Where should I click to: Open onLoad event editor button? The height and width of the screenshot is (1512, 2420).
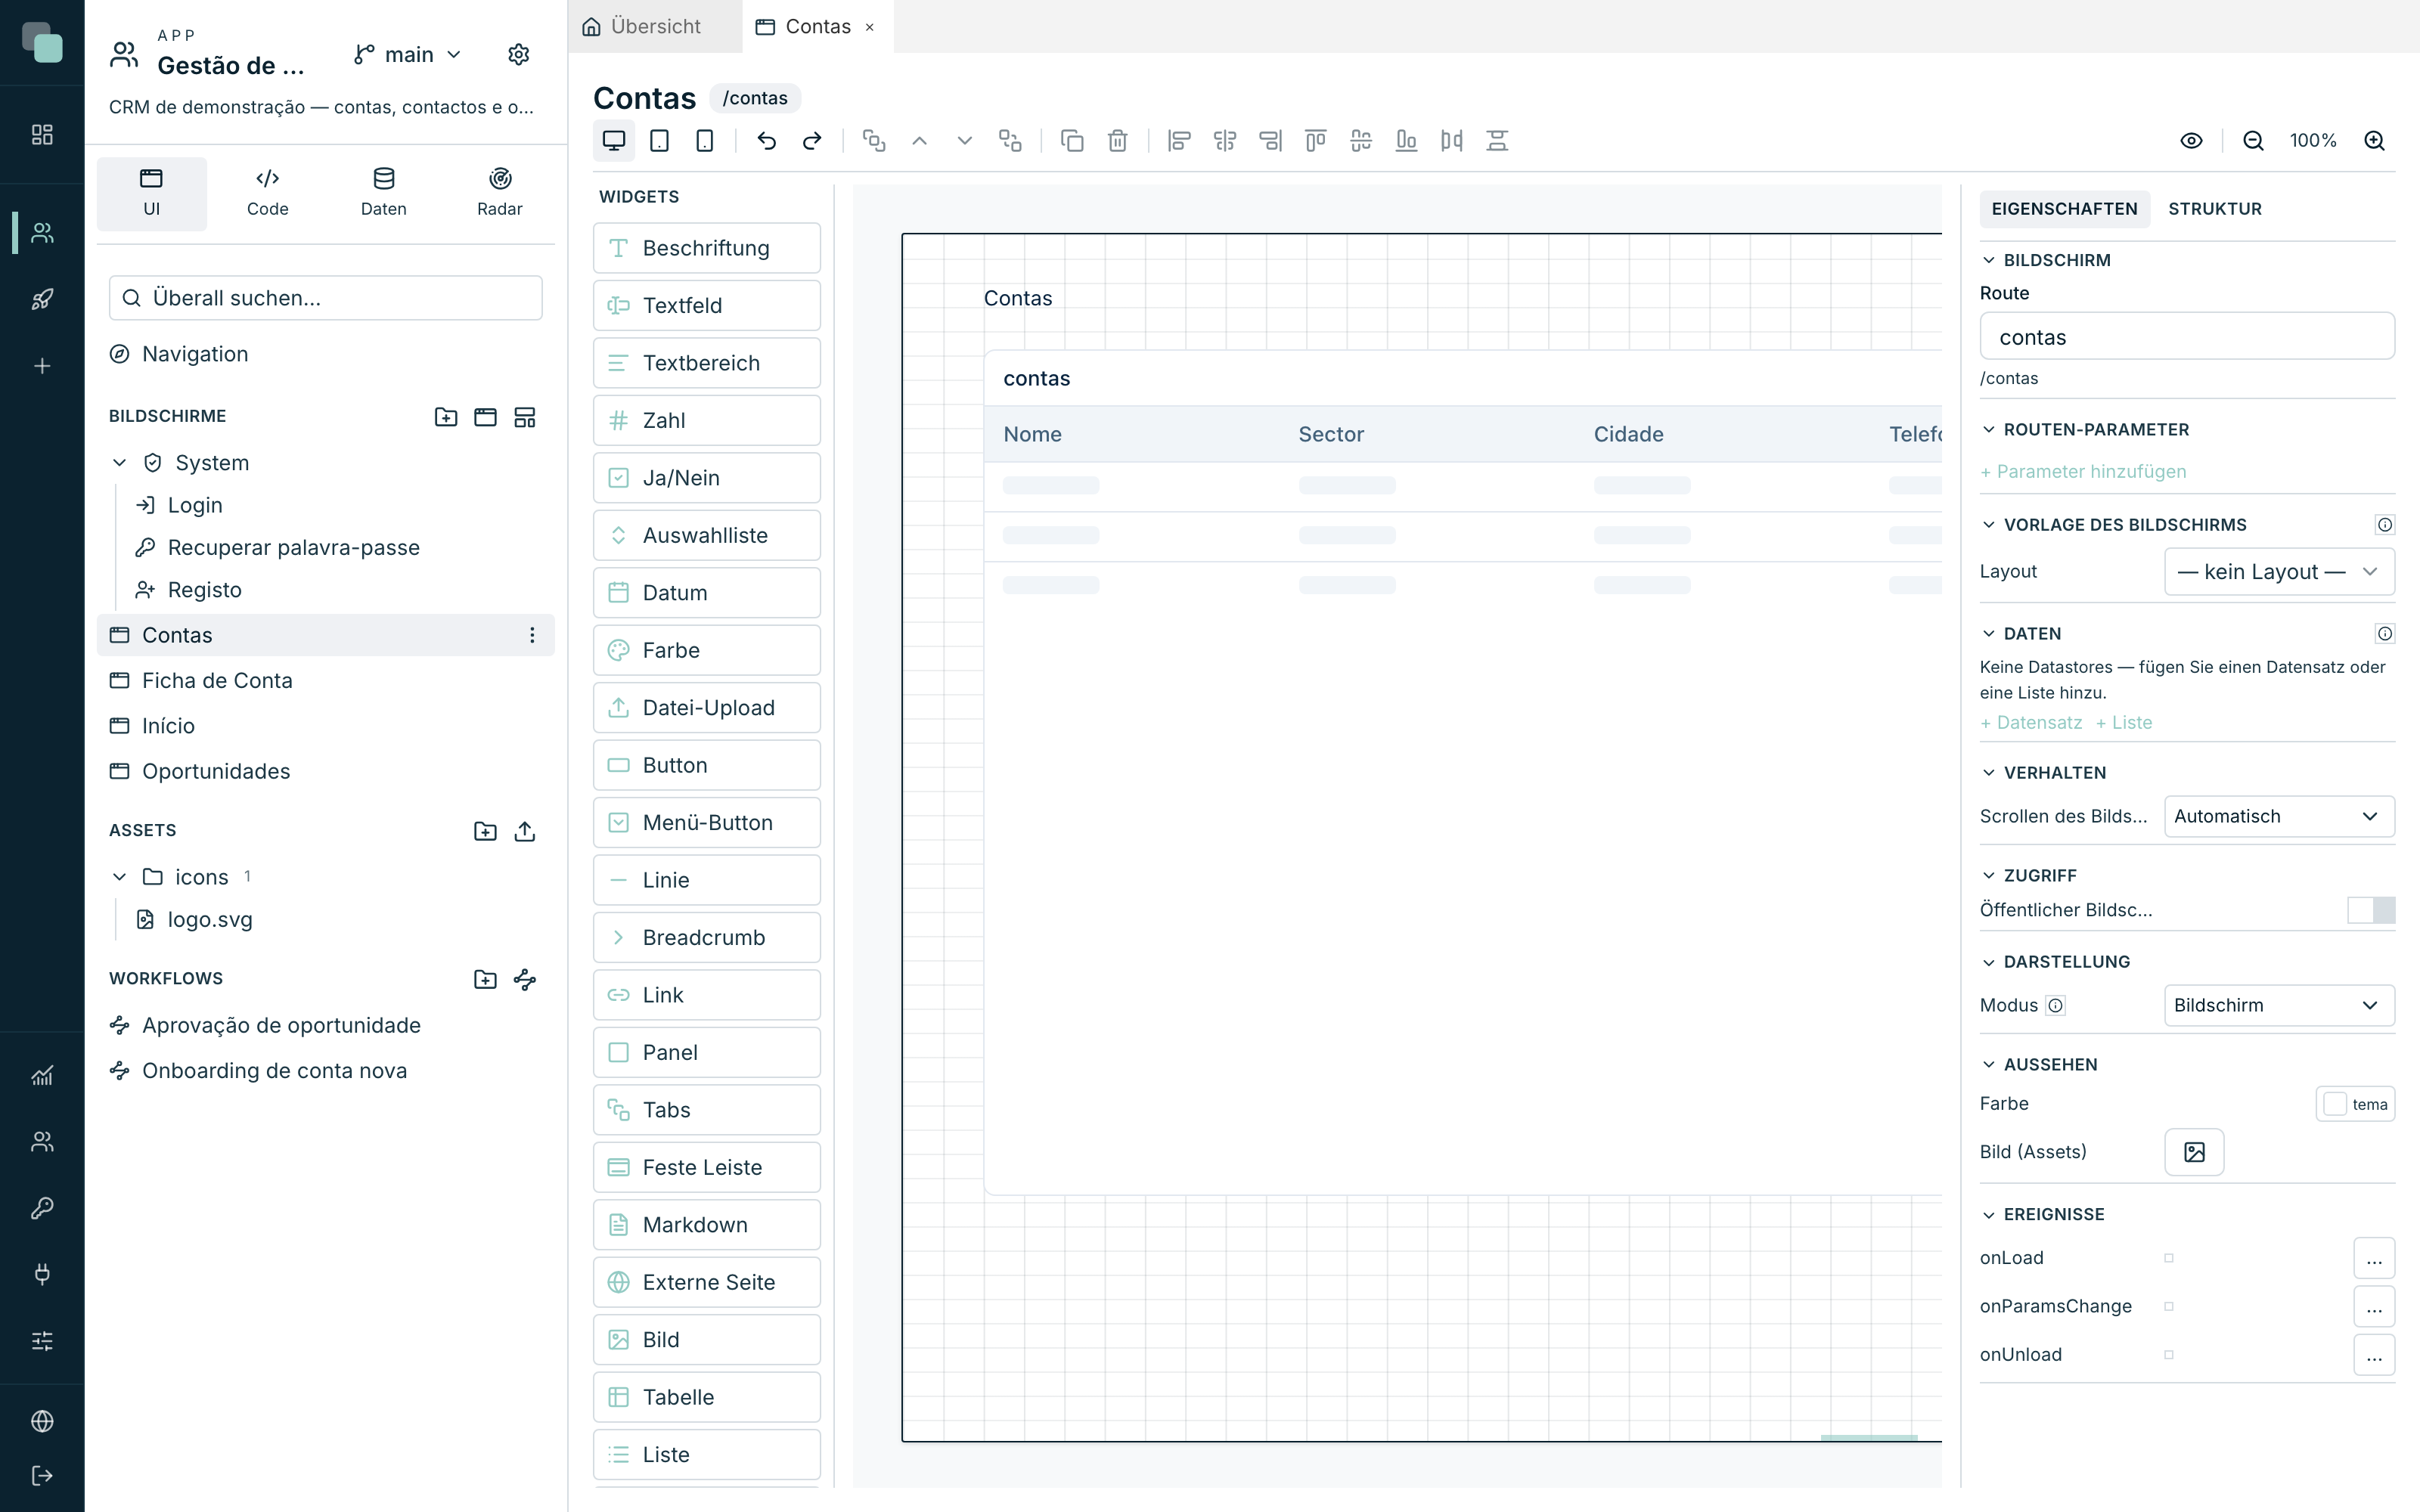(2374, 1259)
